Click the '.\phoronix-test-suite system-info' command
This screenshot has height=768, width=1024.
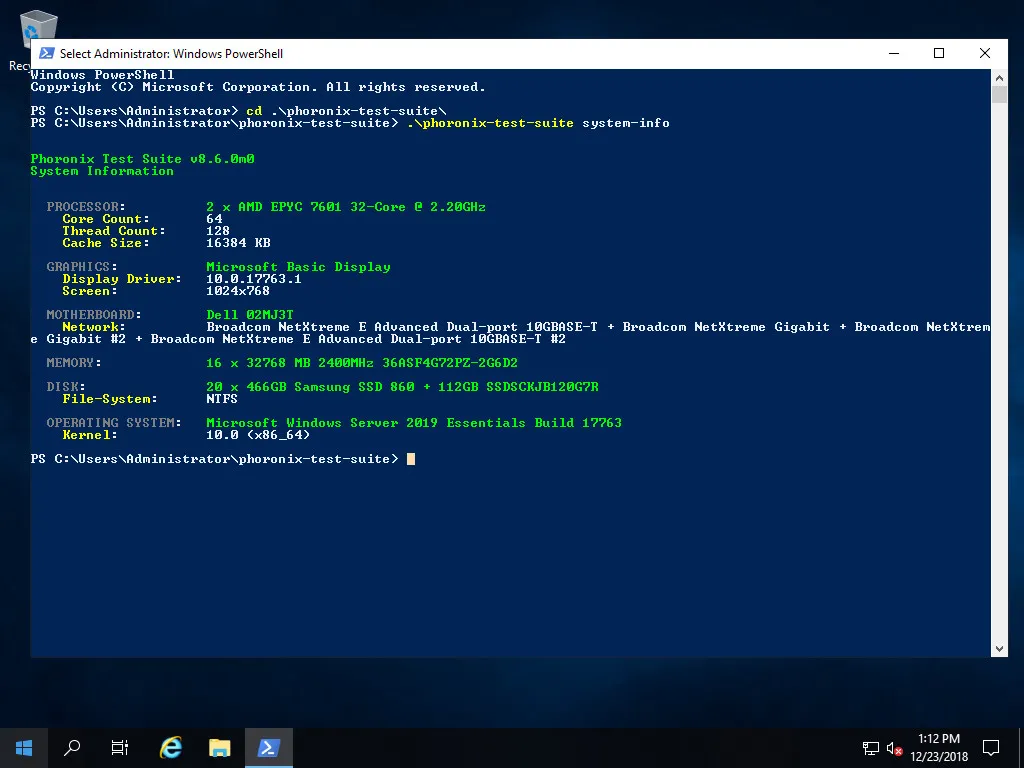(x=538, y=123)
